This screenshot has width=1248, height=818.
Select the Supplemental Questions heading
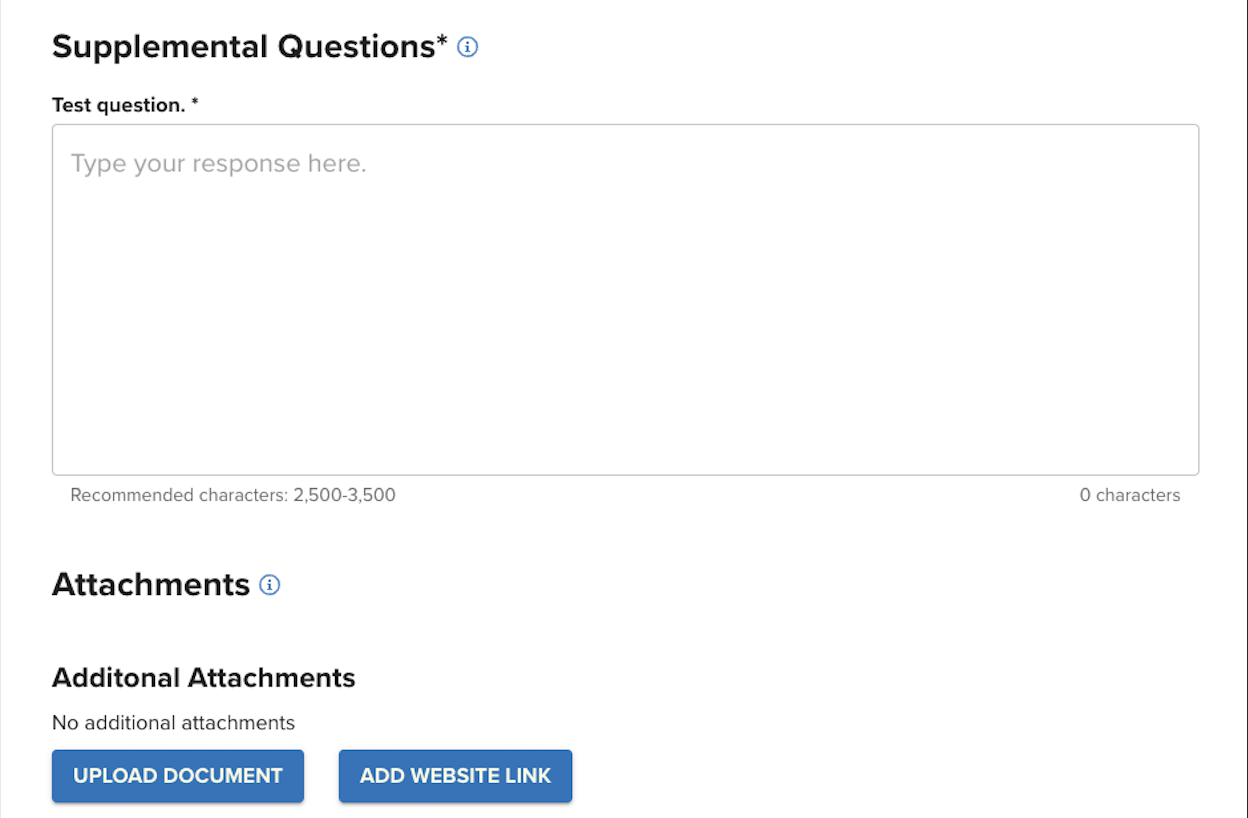243,47
